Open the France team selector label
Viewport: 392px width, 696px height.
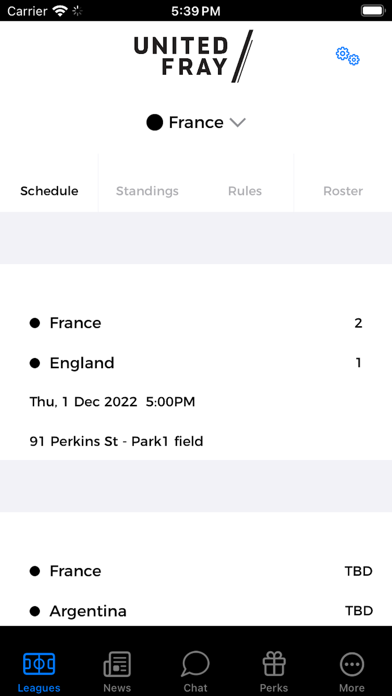[x=196, y=123]
